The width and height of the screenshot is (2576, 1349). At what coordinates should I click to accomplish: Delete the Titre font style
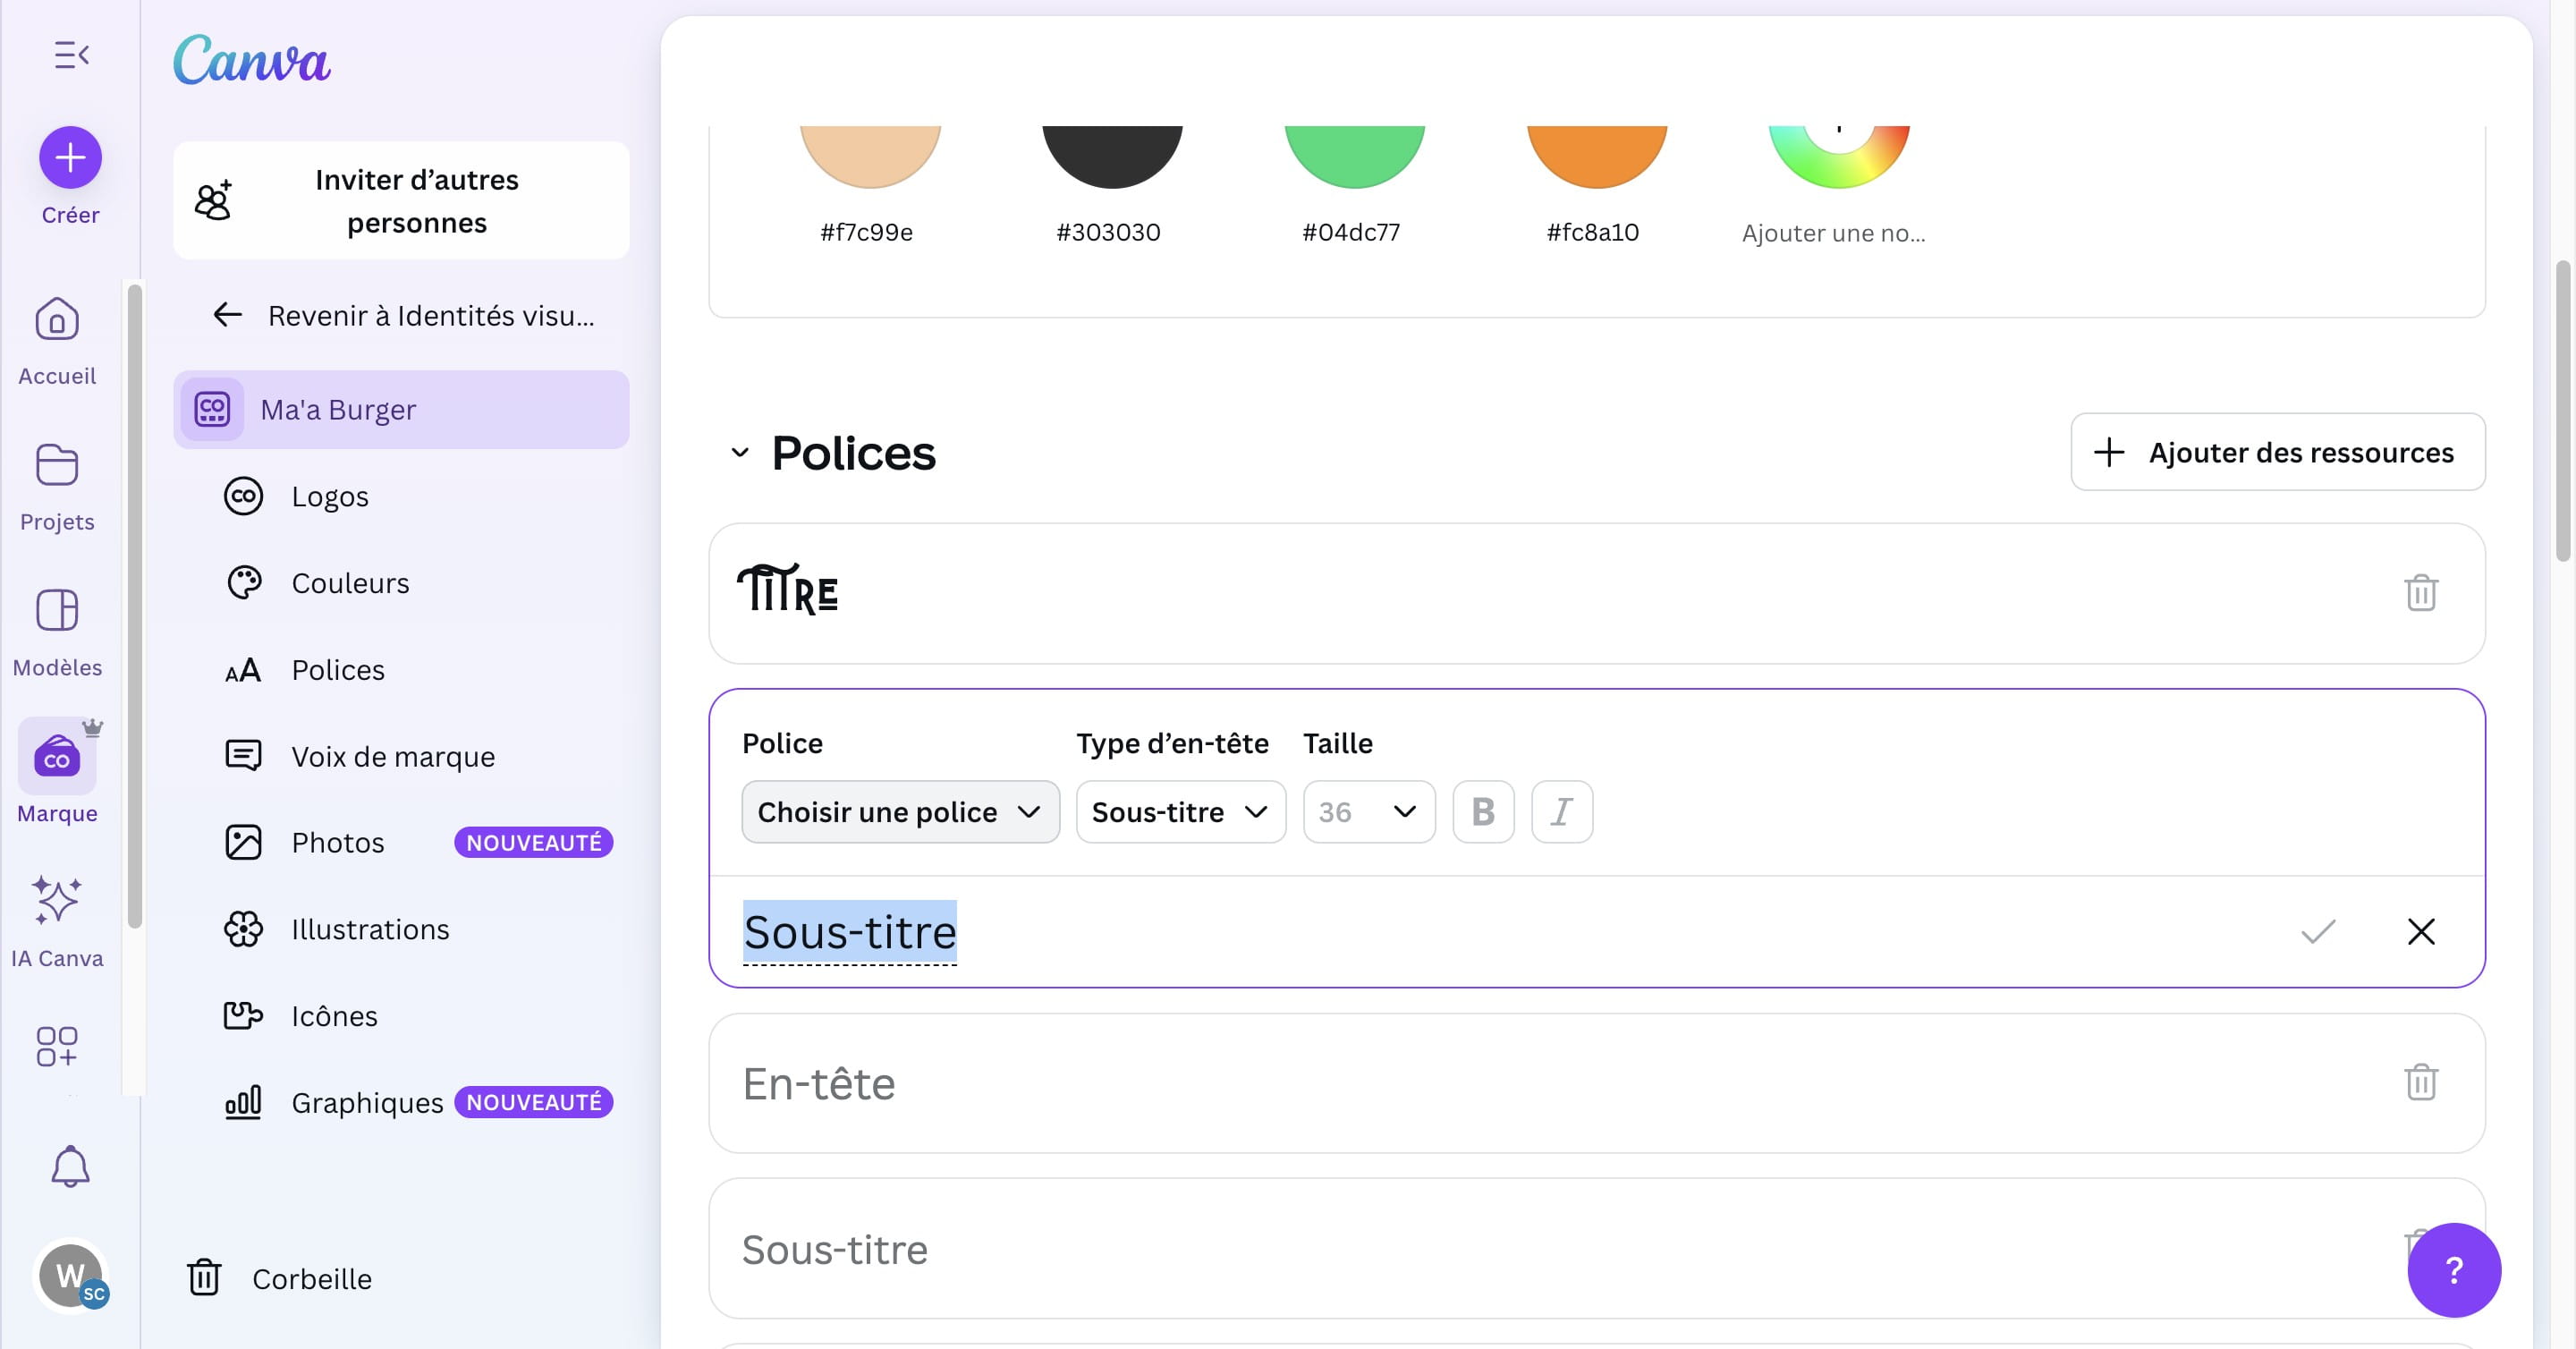tap(2420, 593)
